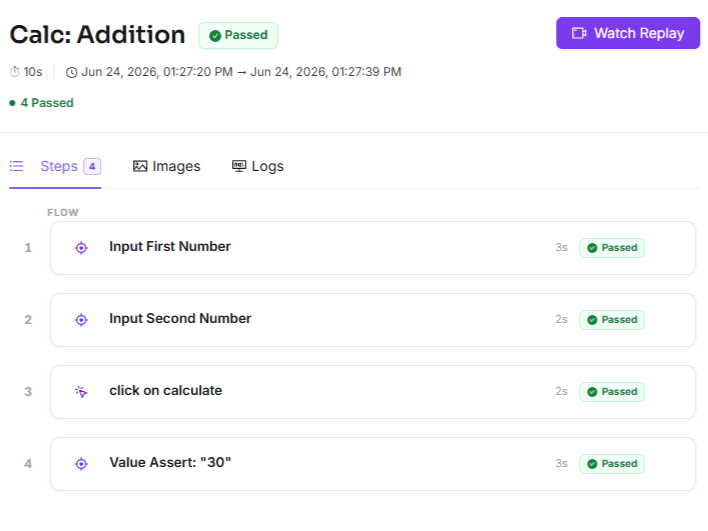708x531 pixels.
Task: Expand the click on calculate step
Action: tap(373, 391)
